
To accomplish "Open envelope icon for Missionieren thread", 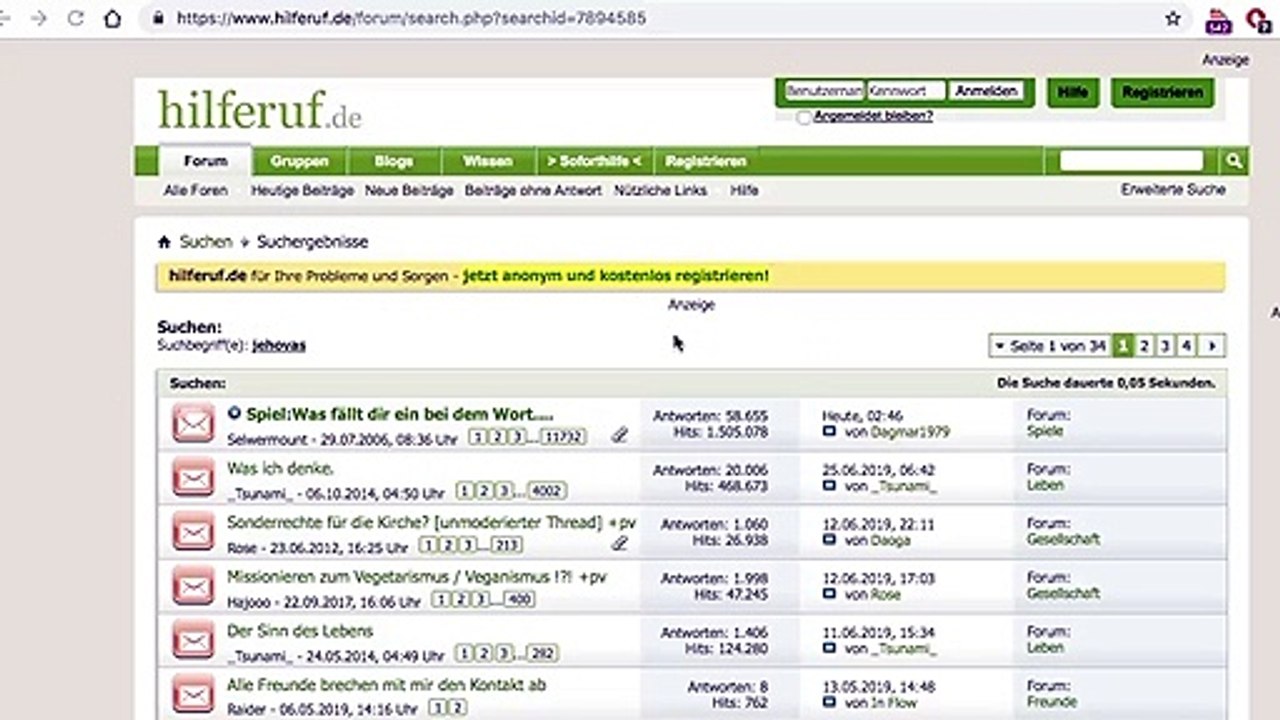I will pos(193,585).
